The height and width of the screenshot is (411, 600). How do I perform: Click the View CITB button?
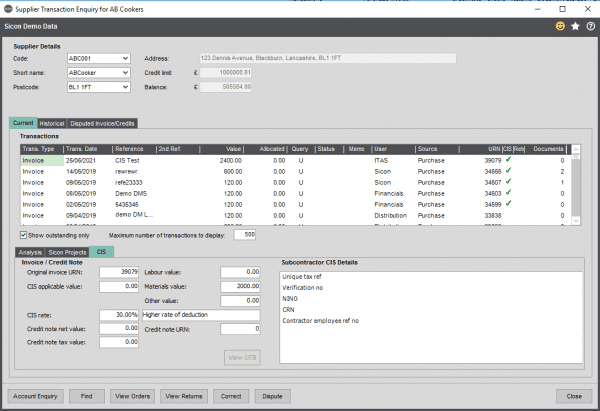[242, 357]
